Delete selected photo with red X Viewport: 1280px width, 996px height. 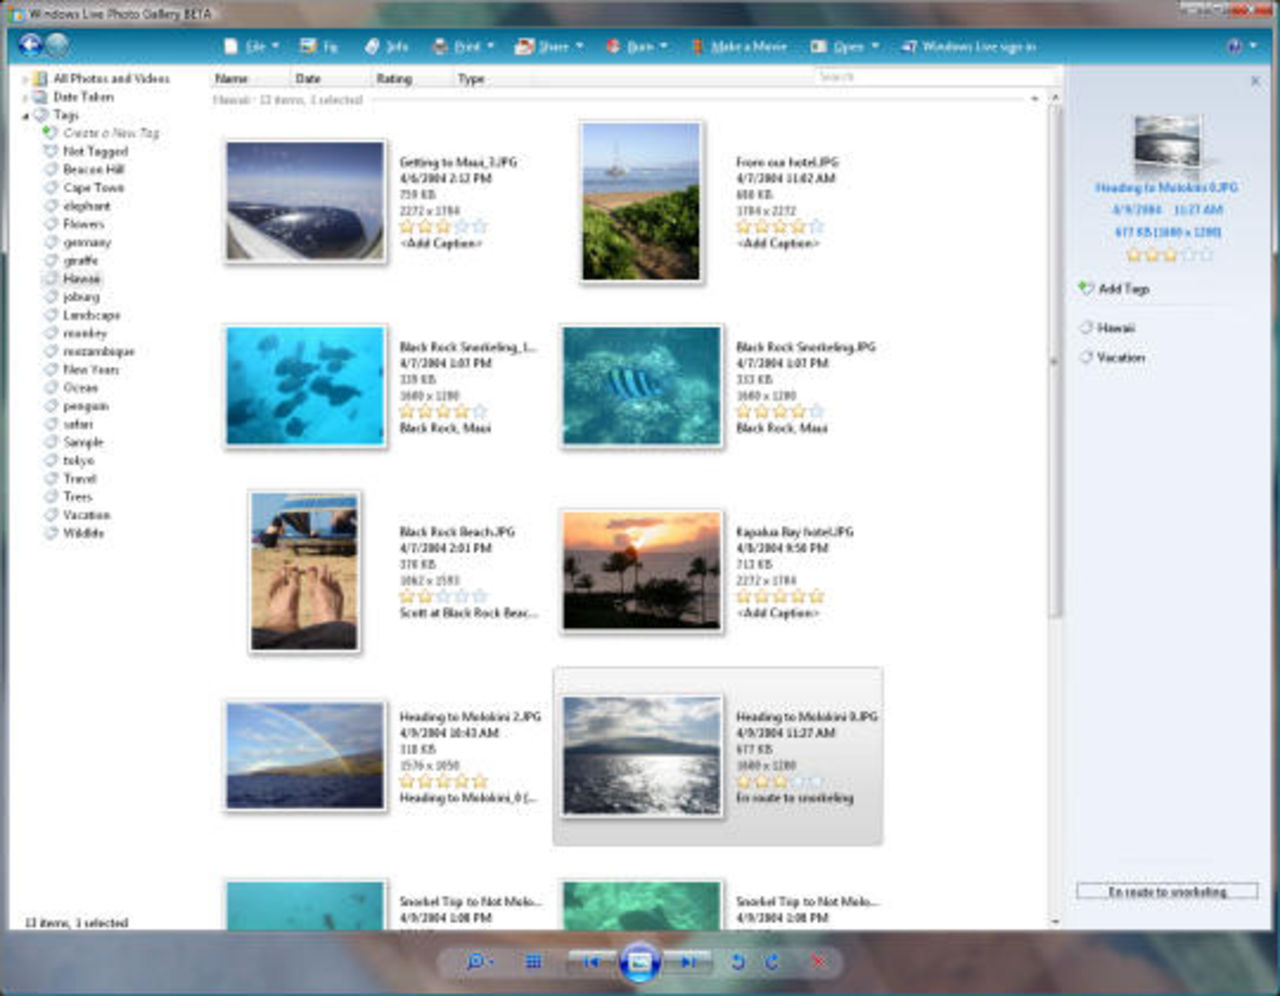click(x=817, y=962)
